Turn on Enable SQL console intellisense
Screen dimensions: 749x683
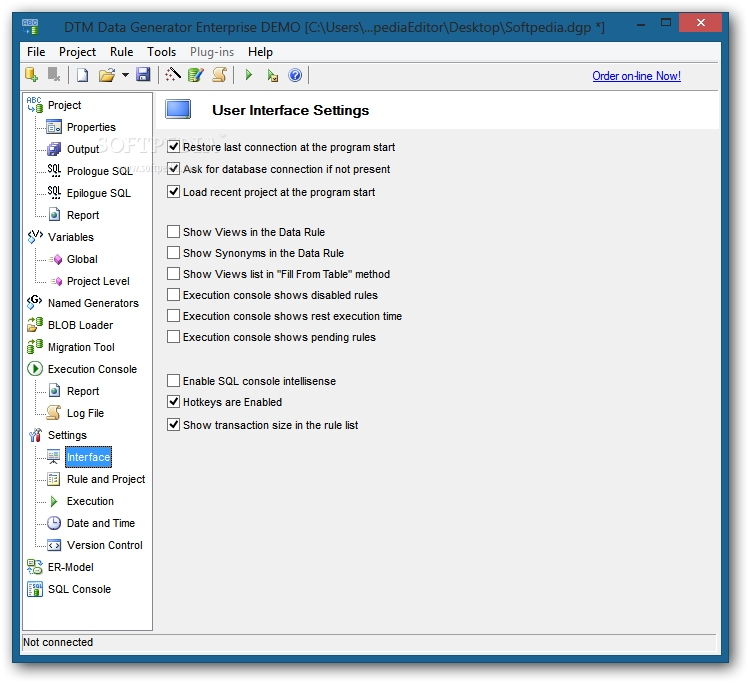(173, 381)
